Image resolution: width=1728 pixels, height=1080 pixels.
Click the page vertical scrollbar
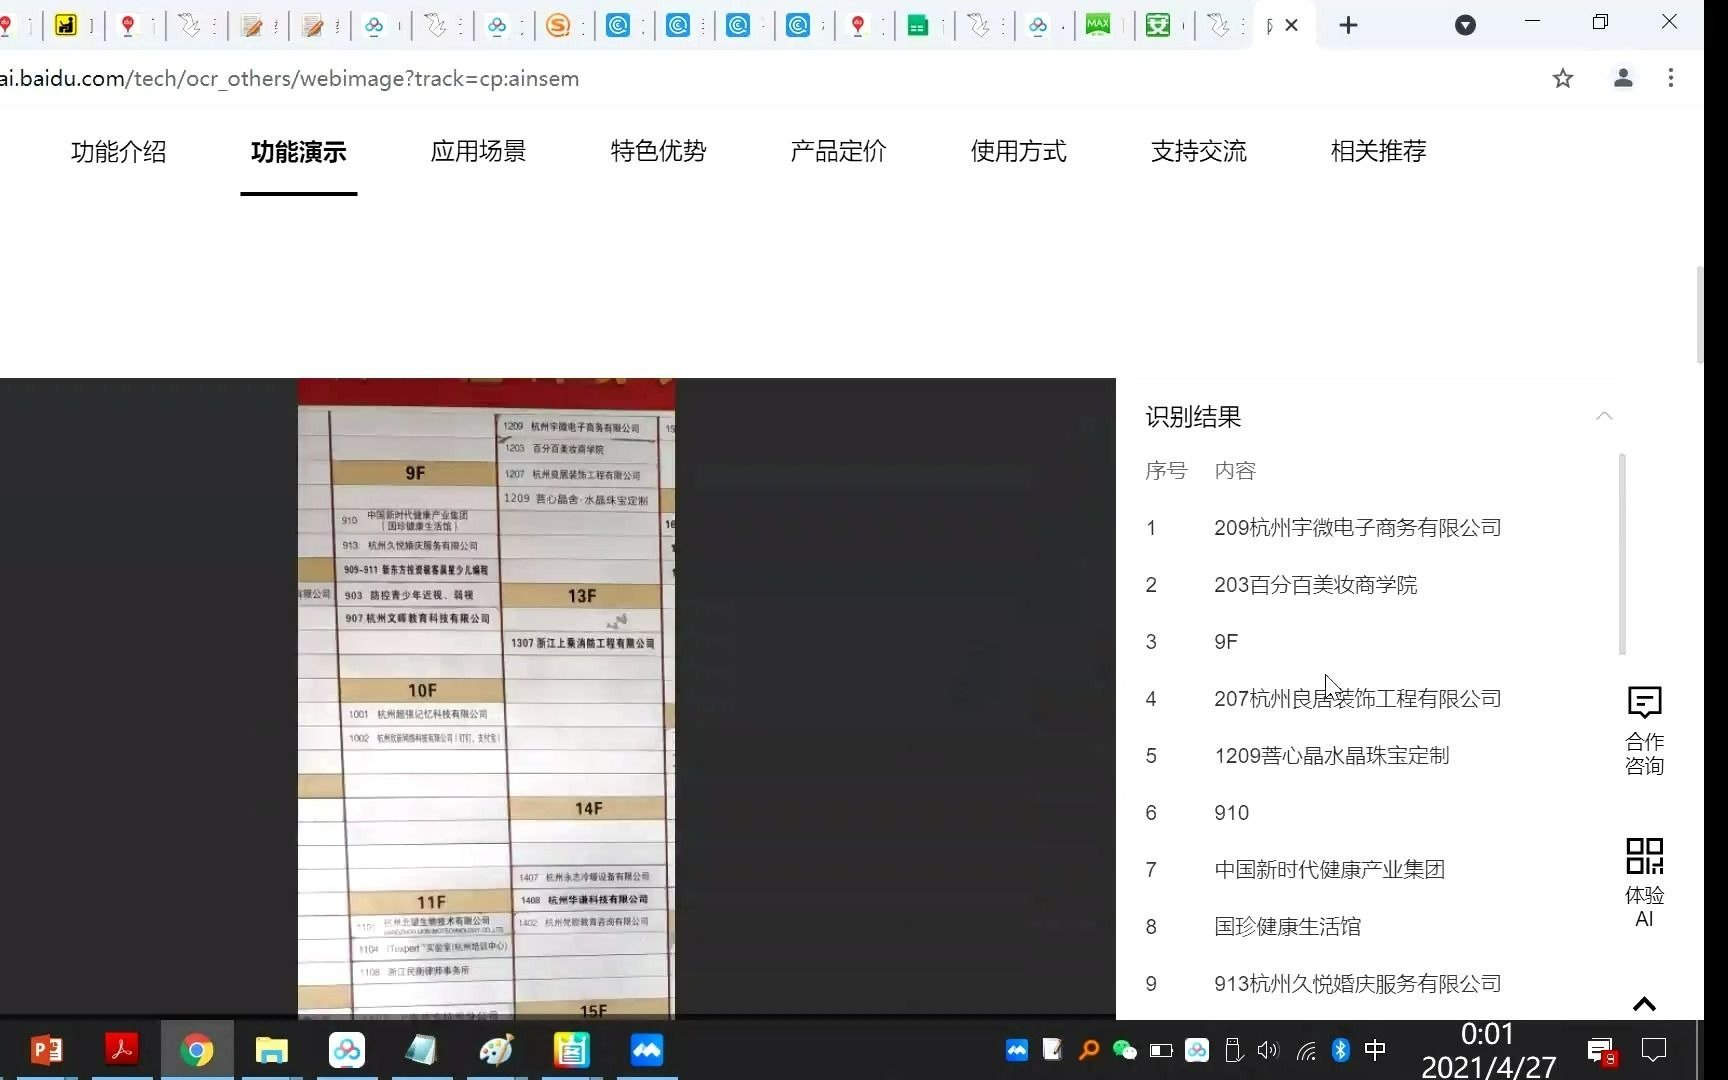tap(1699, 315)
